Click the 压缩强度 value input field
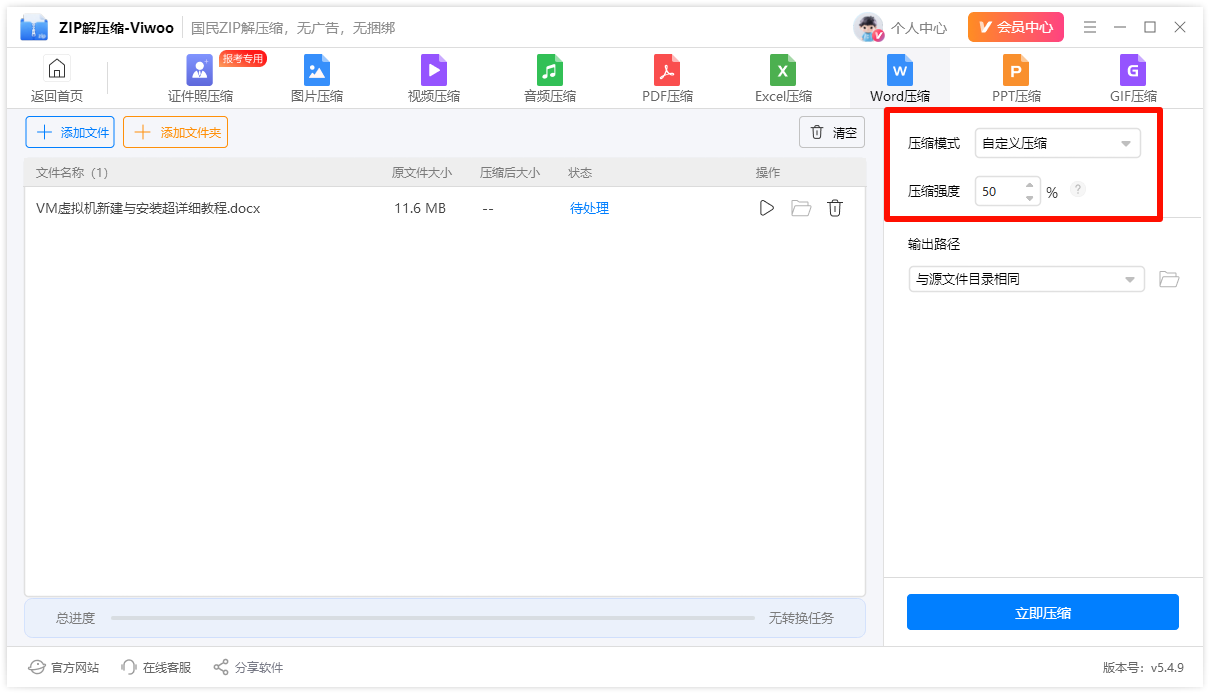The image size is (1210, 694). (998, 191)
